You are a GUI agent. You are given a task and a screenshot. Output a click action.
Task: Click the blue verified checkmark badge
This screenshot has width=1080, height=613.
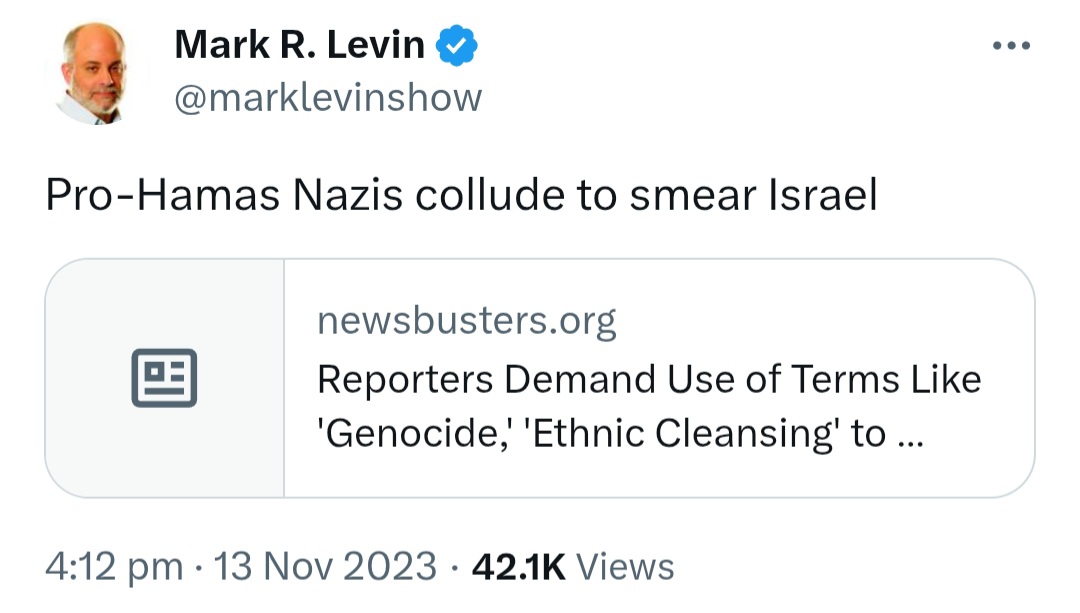[457, 45]
